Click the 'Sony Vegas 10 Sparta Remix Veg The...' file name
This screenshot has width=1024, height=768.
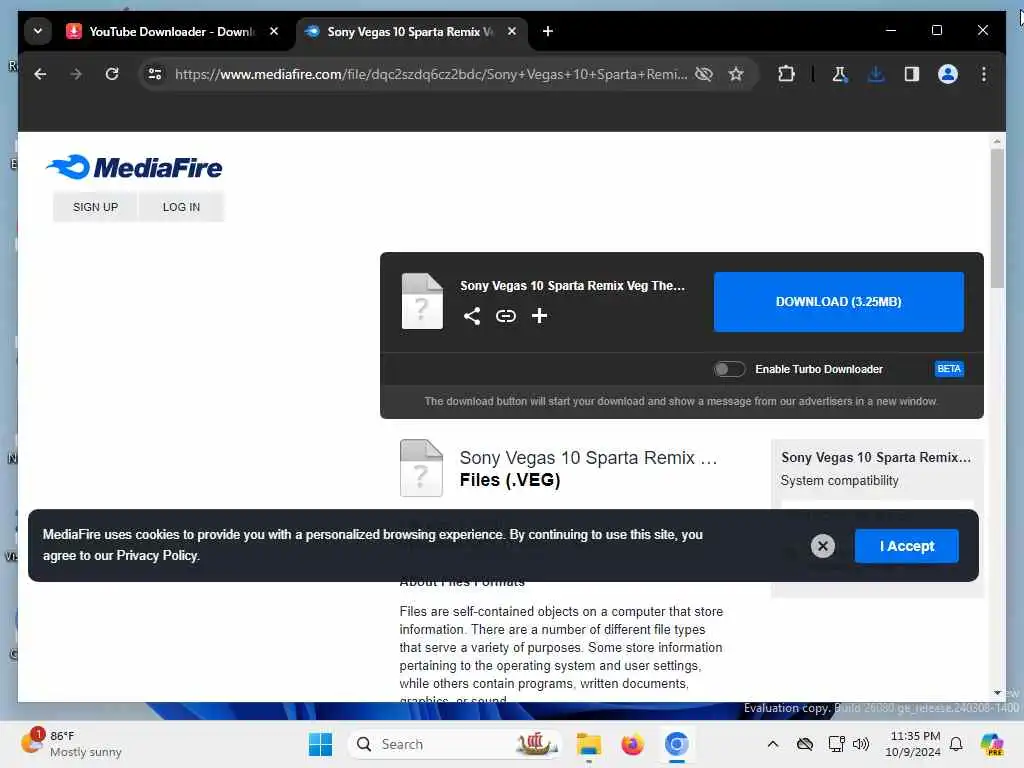[572, 285]
